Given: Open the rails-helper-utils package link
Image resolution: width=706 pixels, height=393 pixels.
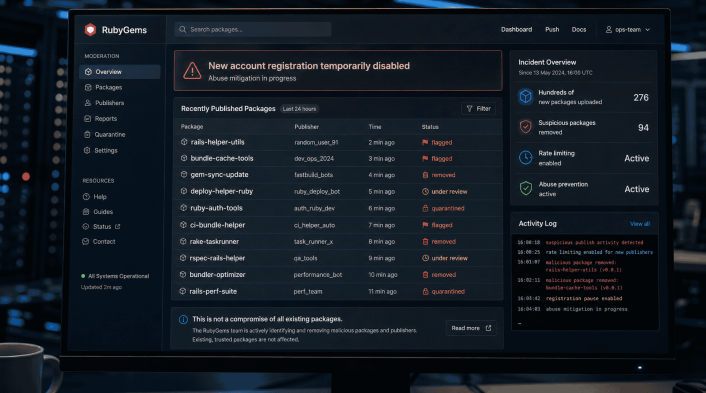Looking at the screenshot, I should pyautogui.click(x=217, y=142).
